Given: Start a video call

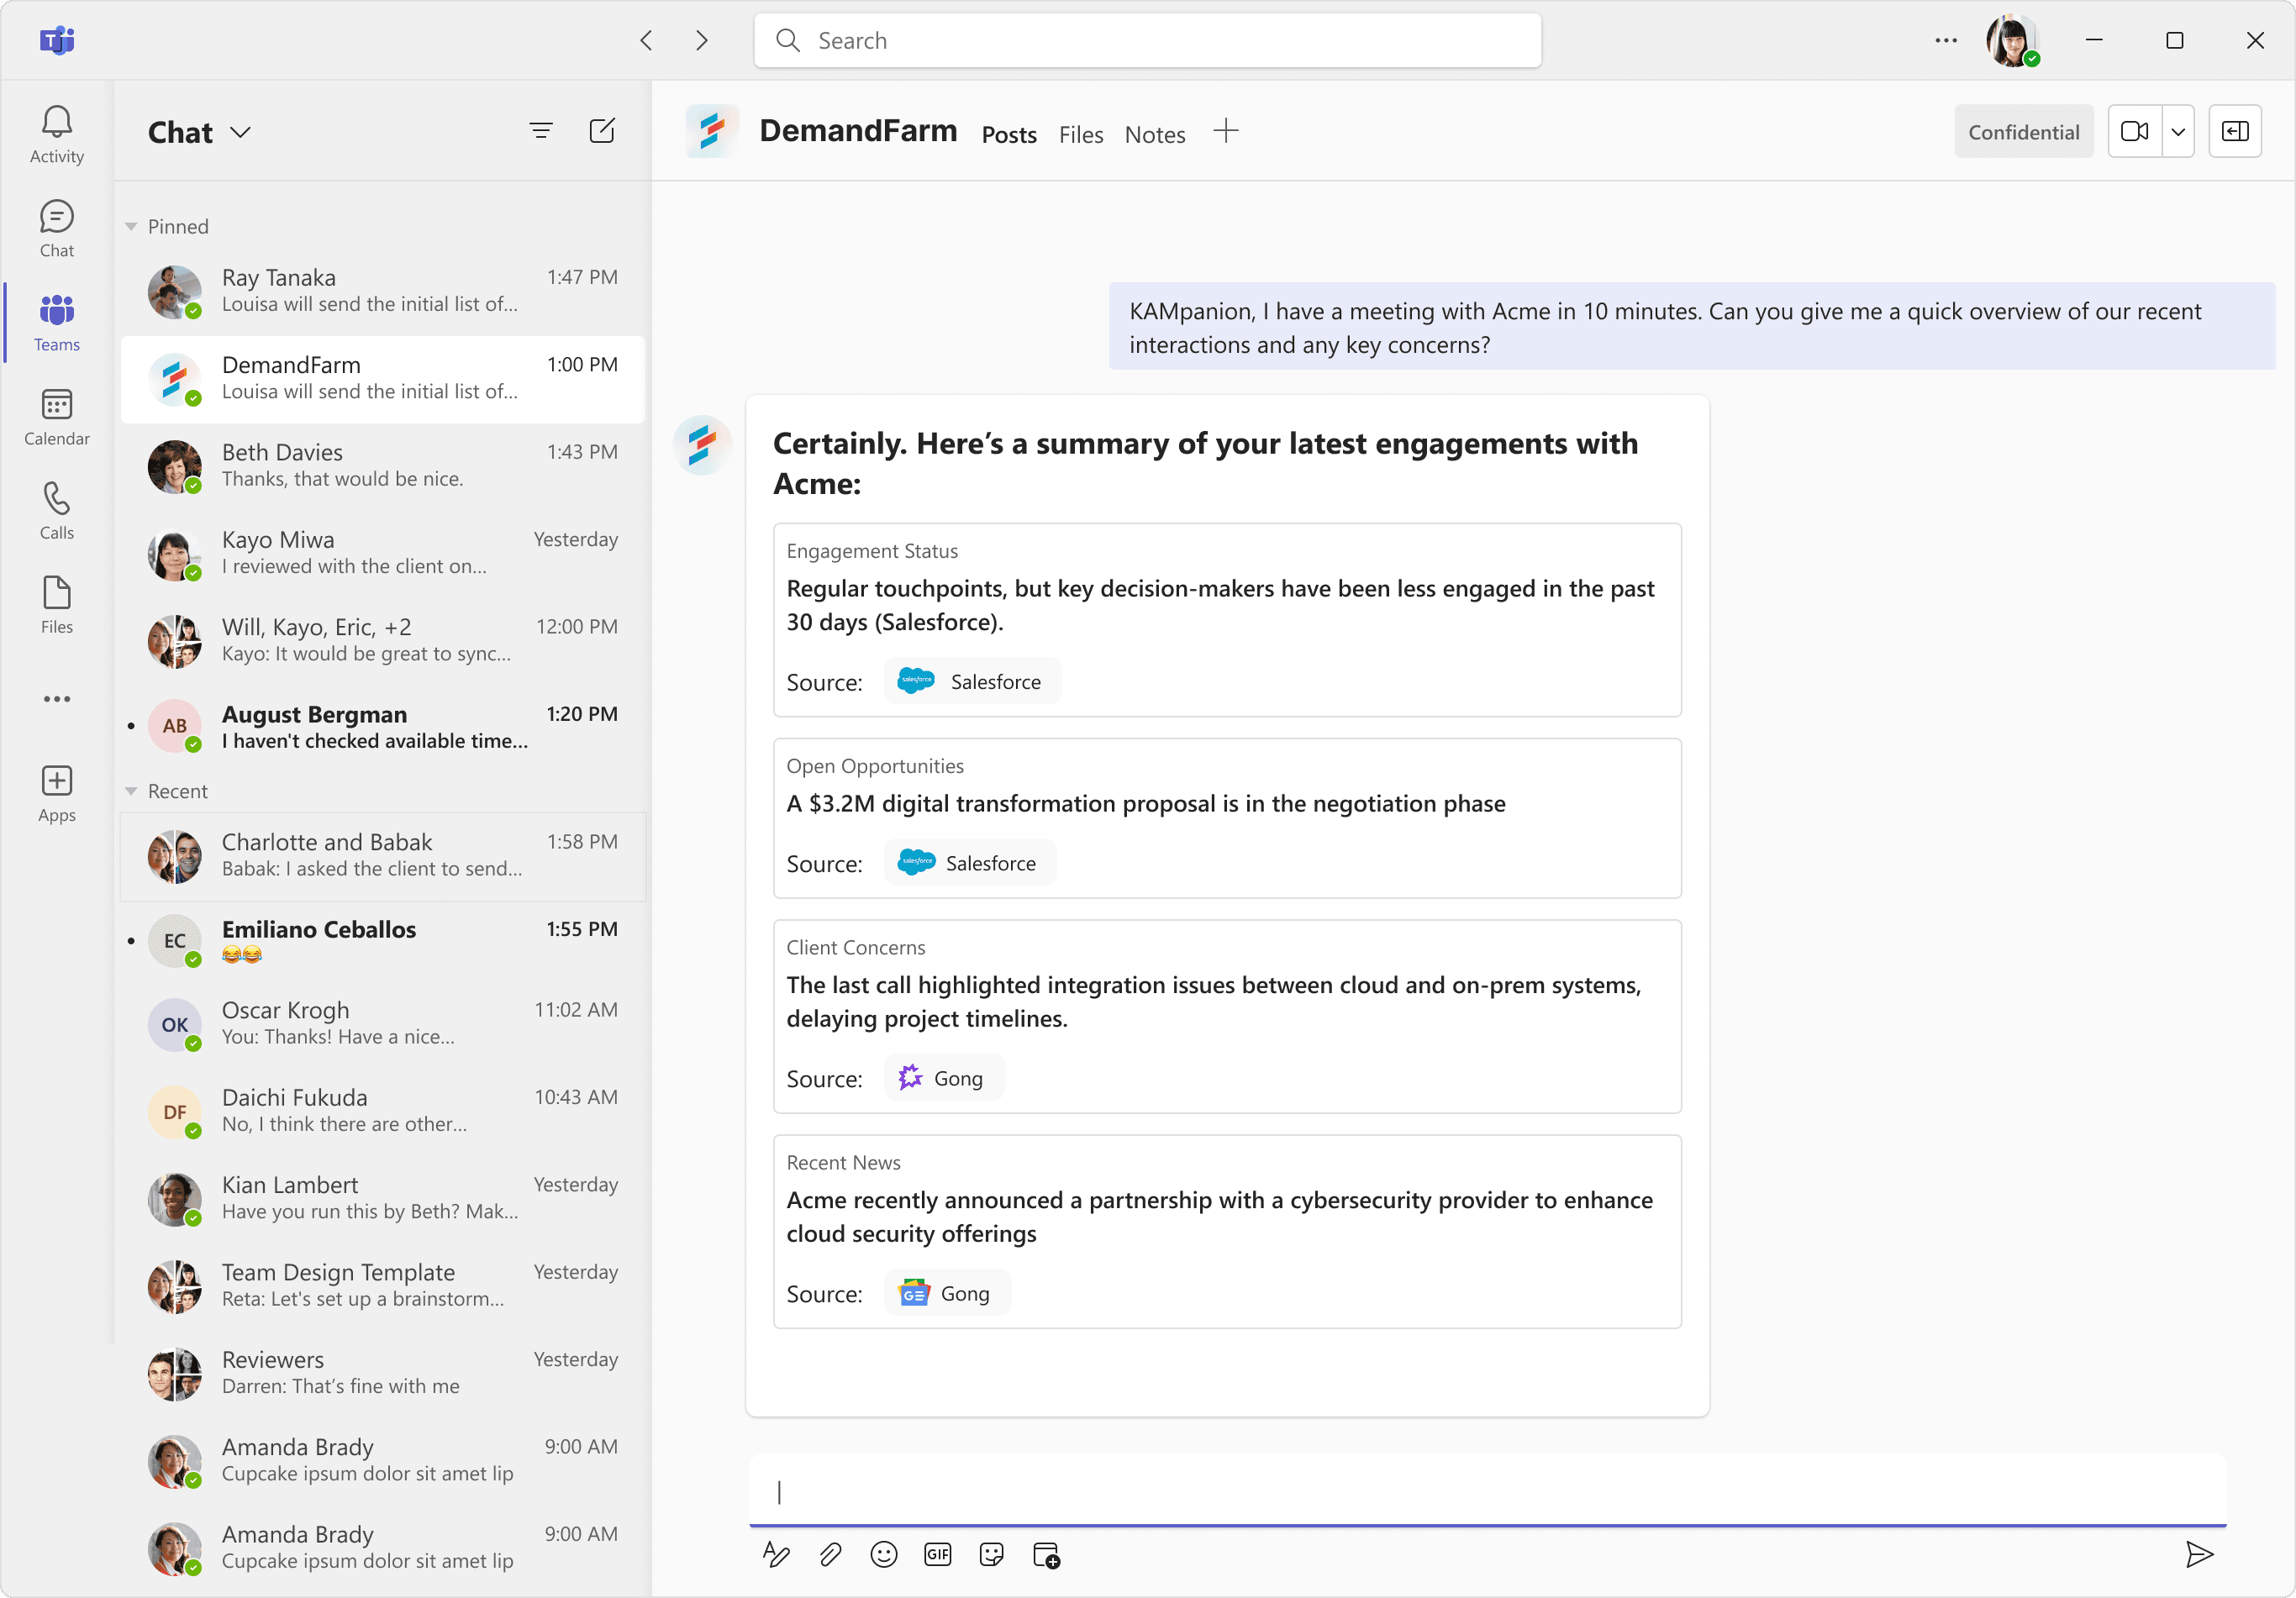Looking at the screenshot, I should 2134,131.
